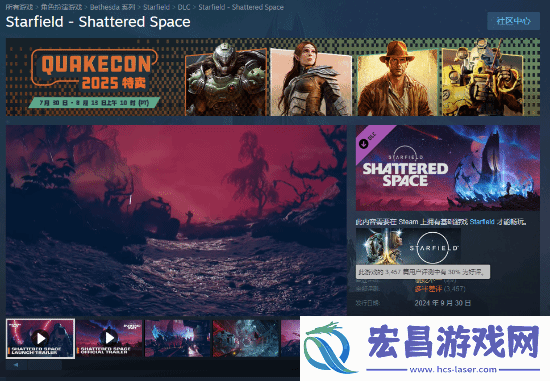Select the fourth screenshot thumbnail with teal interior
This screenshot has height=381, width=550.
coord(246,338)
